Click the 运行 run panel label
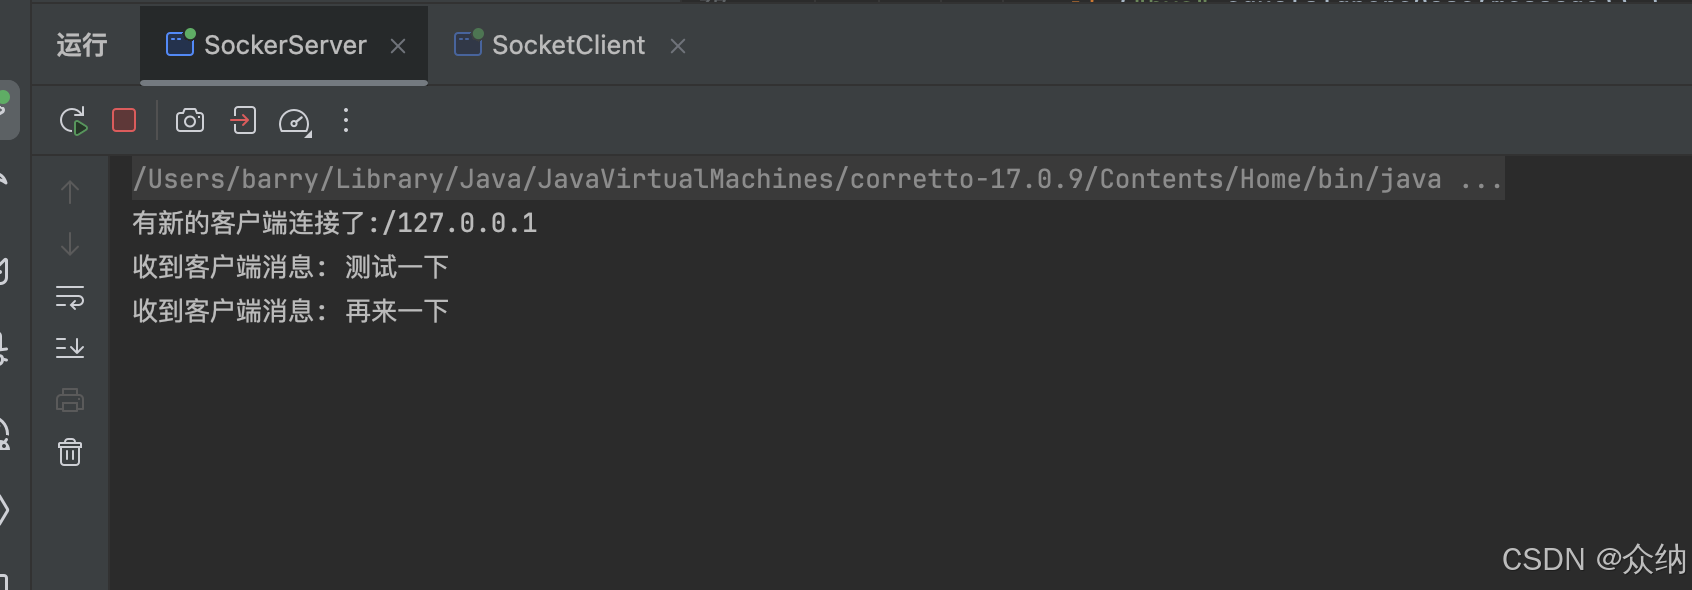Viewport: 1692px width, 590px height. click(x=82, y=45)
